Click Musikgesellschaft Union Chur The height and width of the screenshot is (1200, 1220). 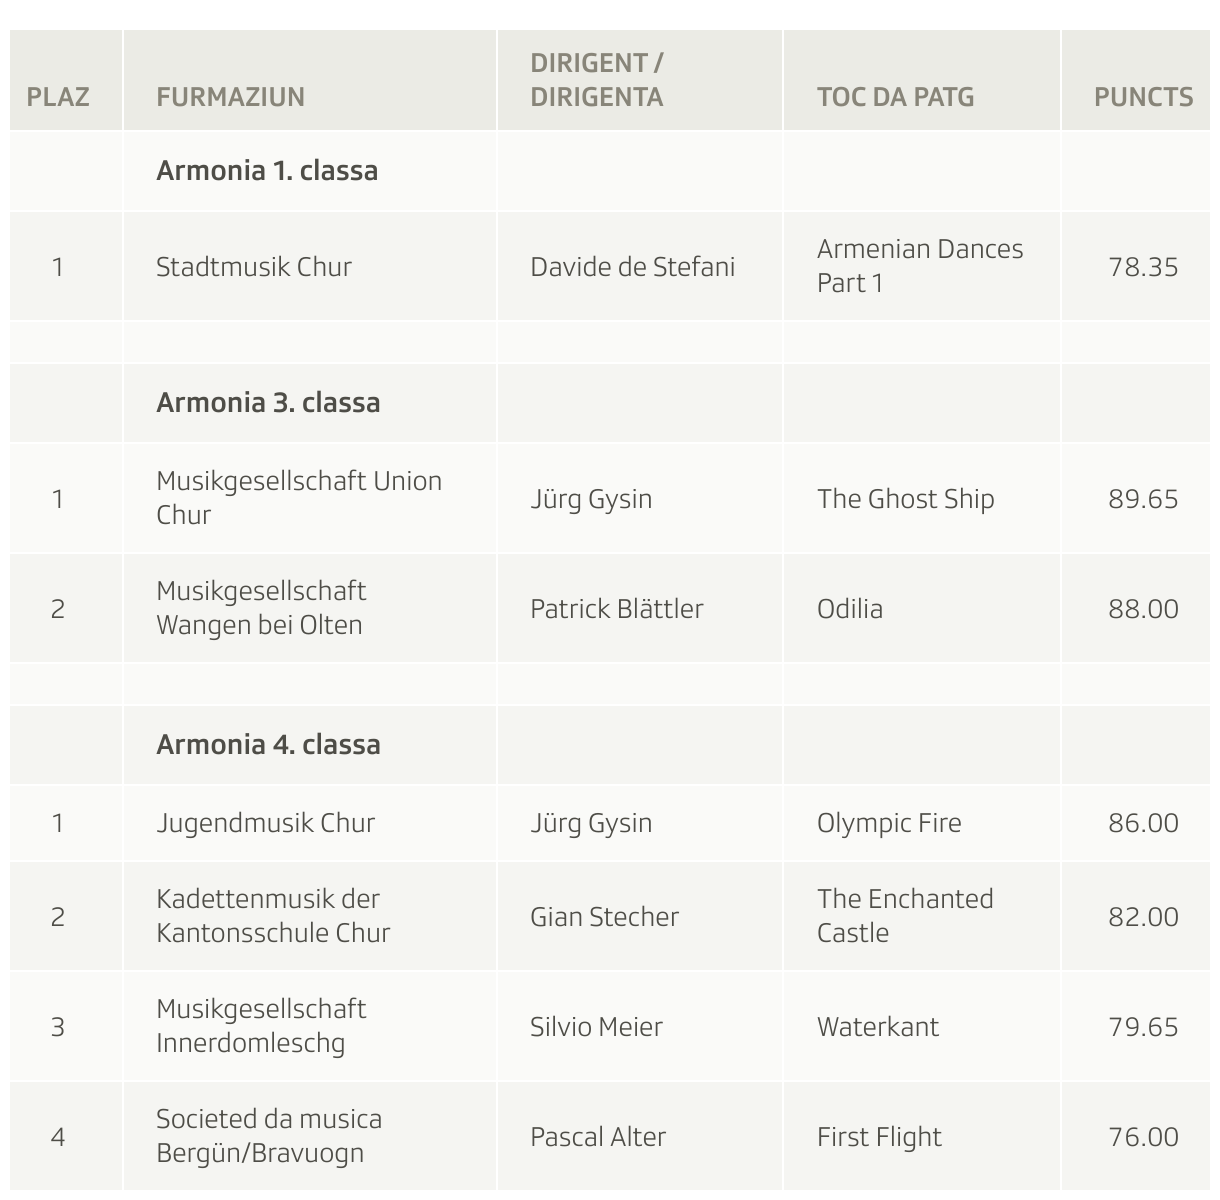(298, 498)
